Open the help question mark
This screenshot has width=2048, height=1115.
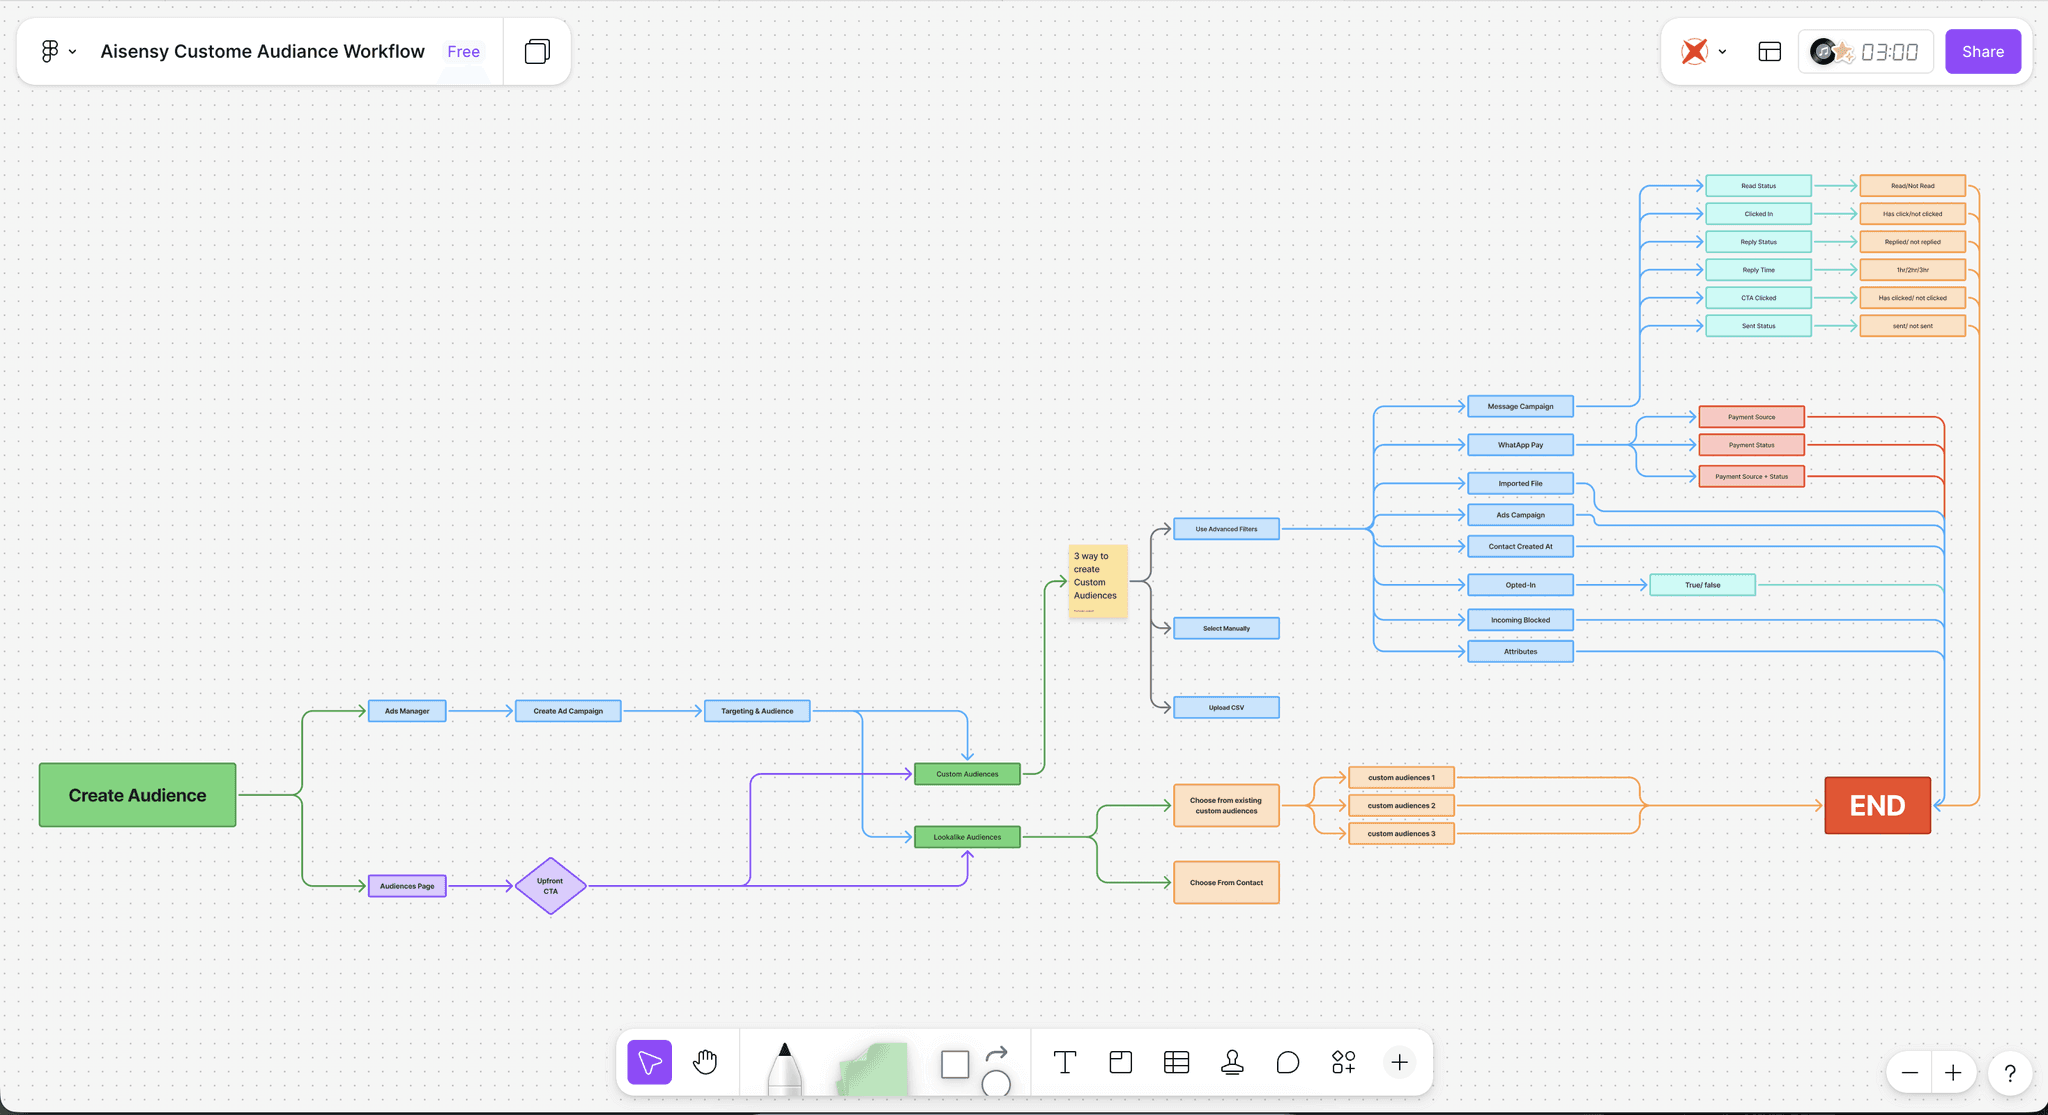coord(2009,1073)
